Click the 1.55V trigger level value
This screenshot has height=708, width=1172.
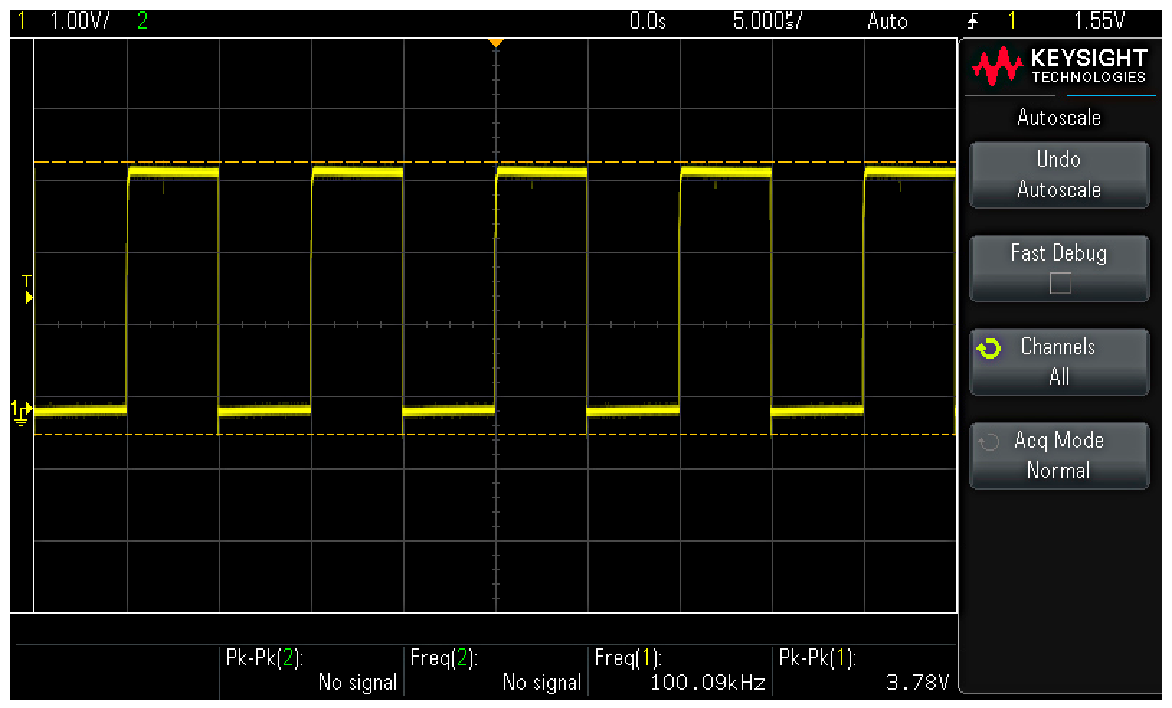point(1099,21)
